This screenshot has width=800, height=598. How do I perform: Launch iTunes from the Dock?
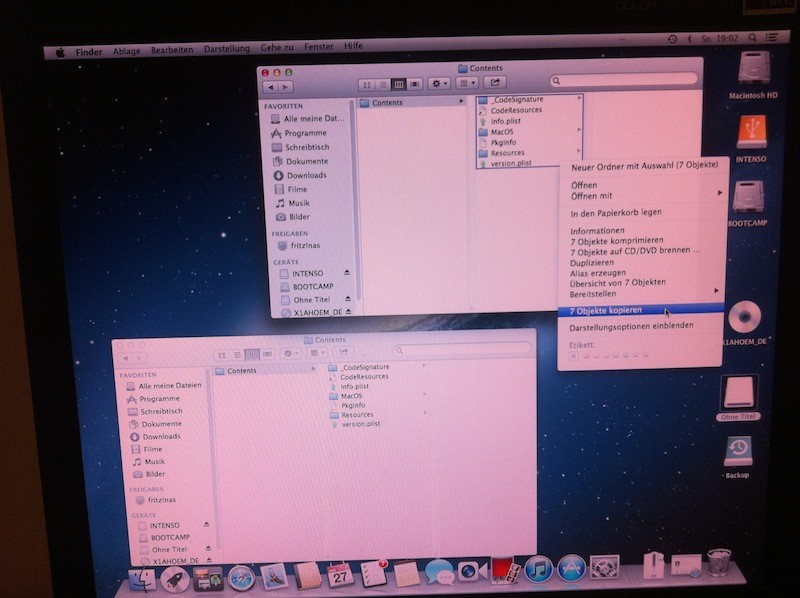(538, 569)
